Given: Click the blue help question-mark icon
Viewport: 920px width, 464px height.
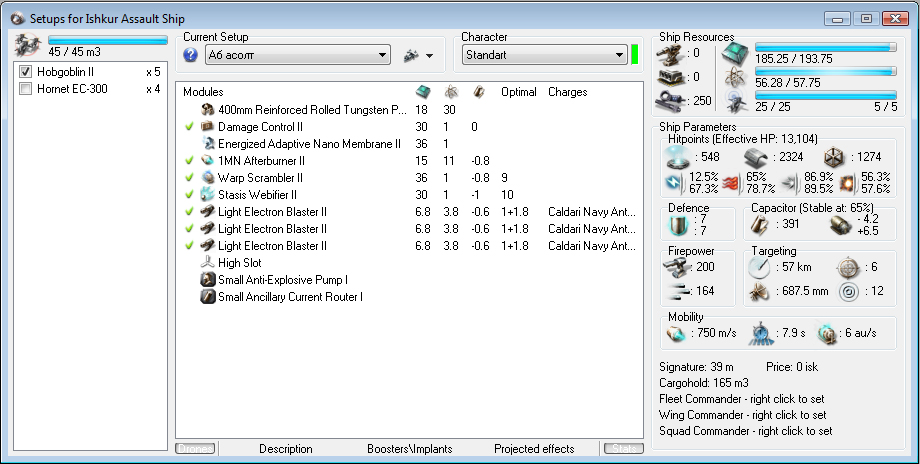Looking at the screenshot, I should pyautogui.click(x=190, y=55).
